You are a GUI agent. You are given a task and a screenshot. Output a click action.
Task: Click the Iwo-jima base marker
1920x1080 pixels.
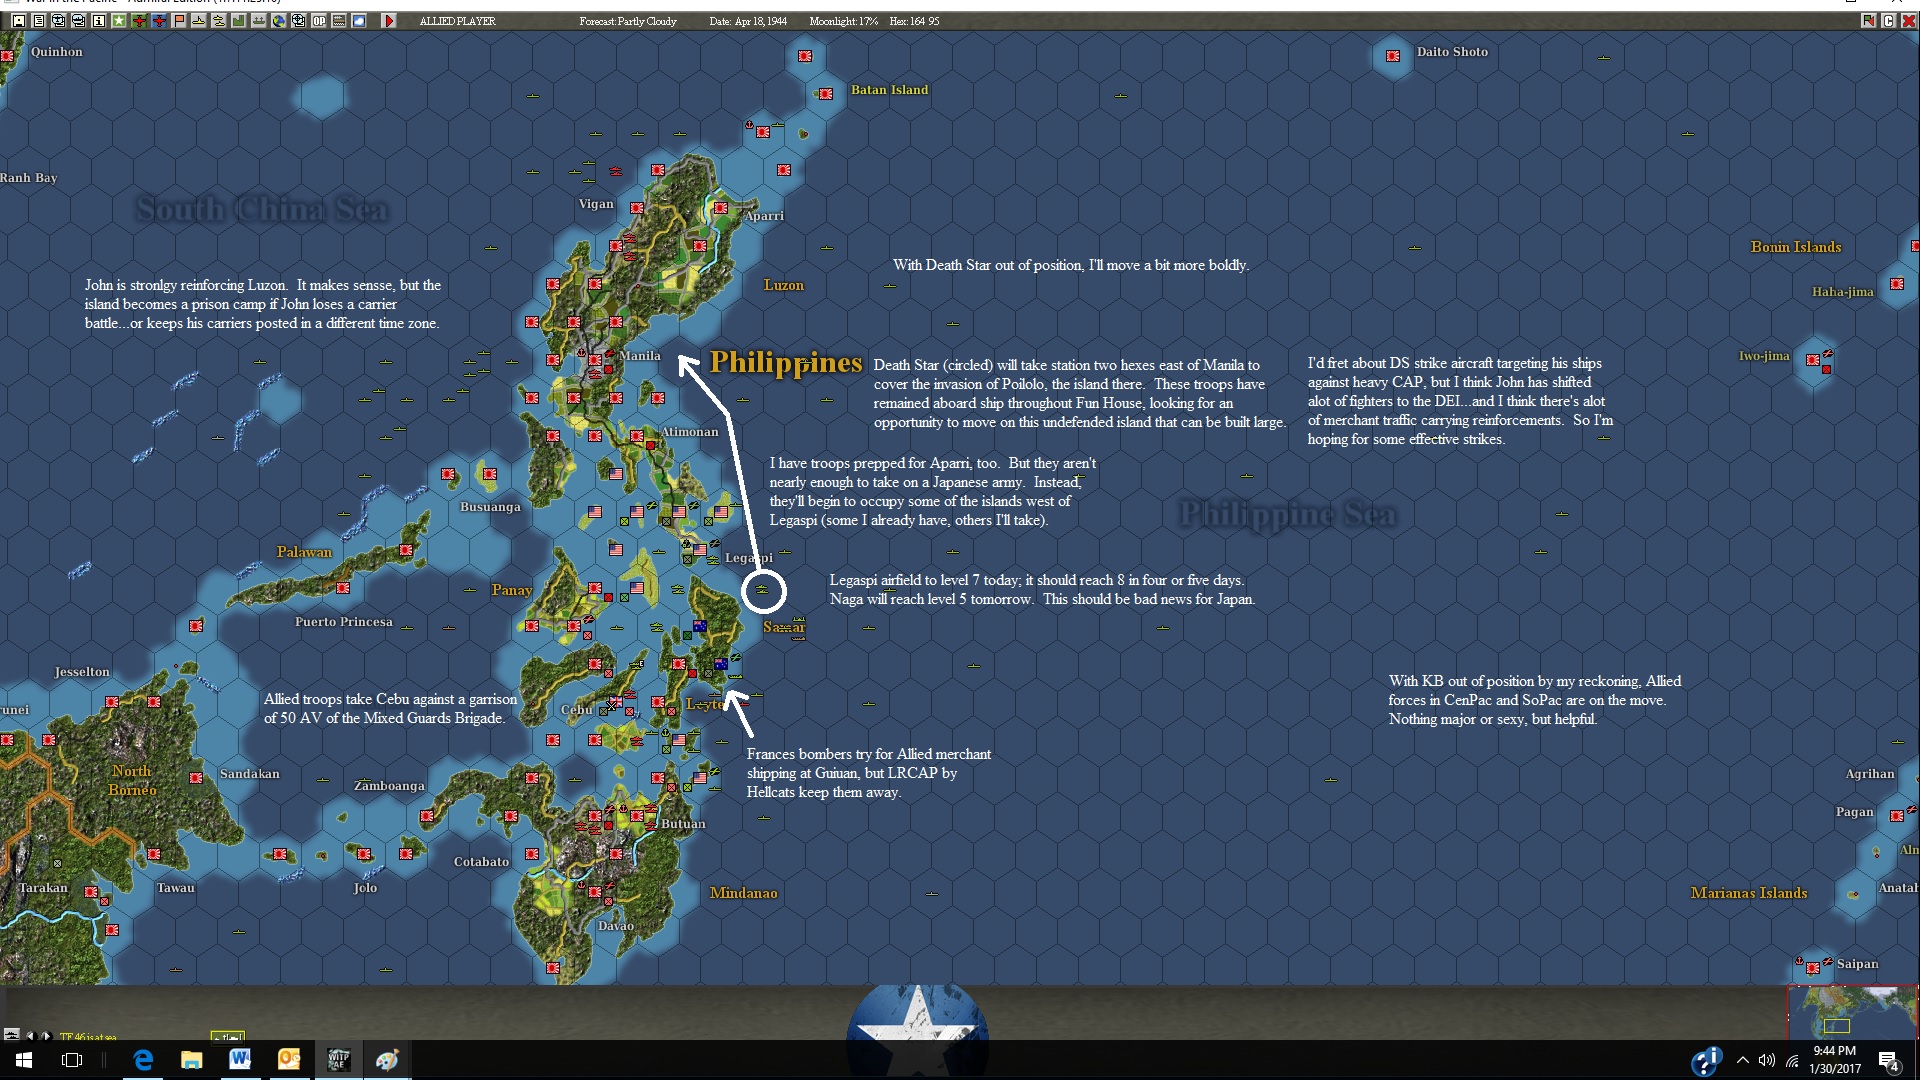pyautogui.click(x=1813, y=359)
